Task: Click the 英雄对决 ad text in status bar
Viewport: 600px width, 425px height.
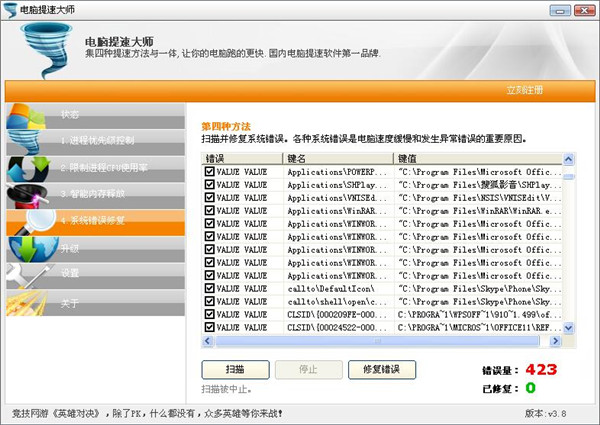Action: coord(147,414)
